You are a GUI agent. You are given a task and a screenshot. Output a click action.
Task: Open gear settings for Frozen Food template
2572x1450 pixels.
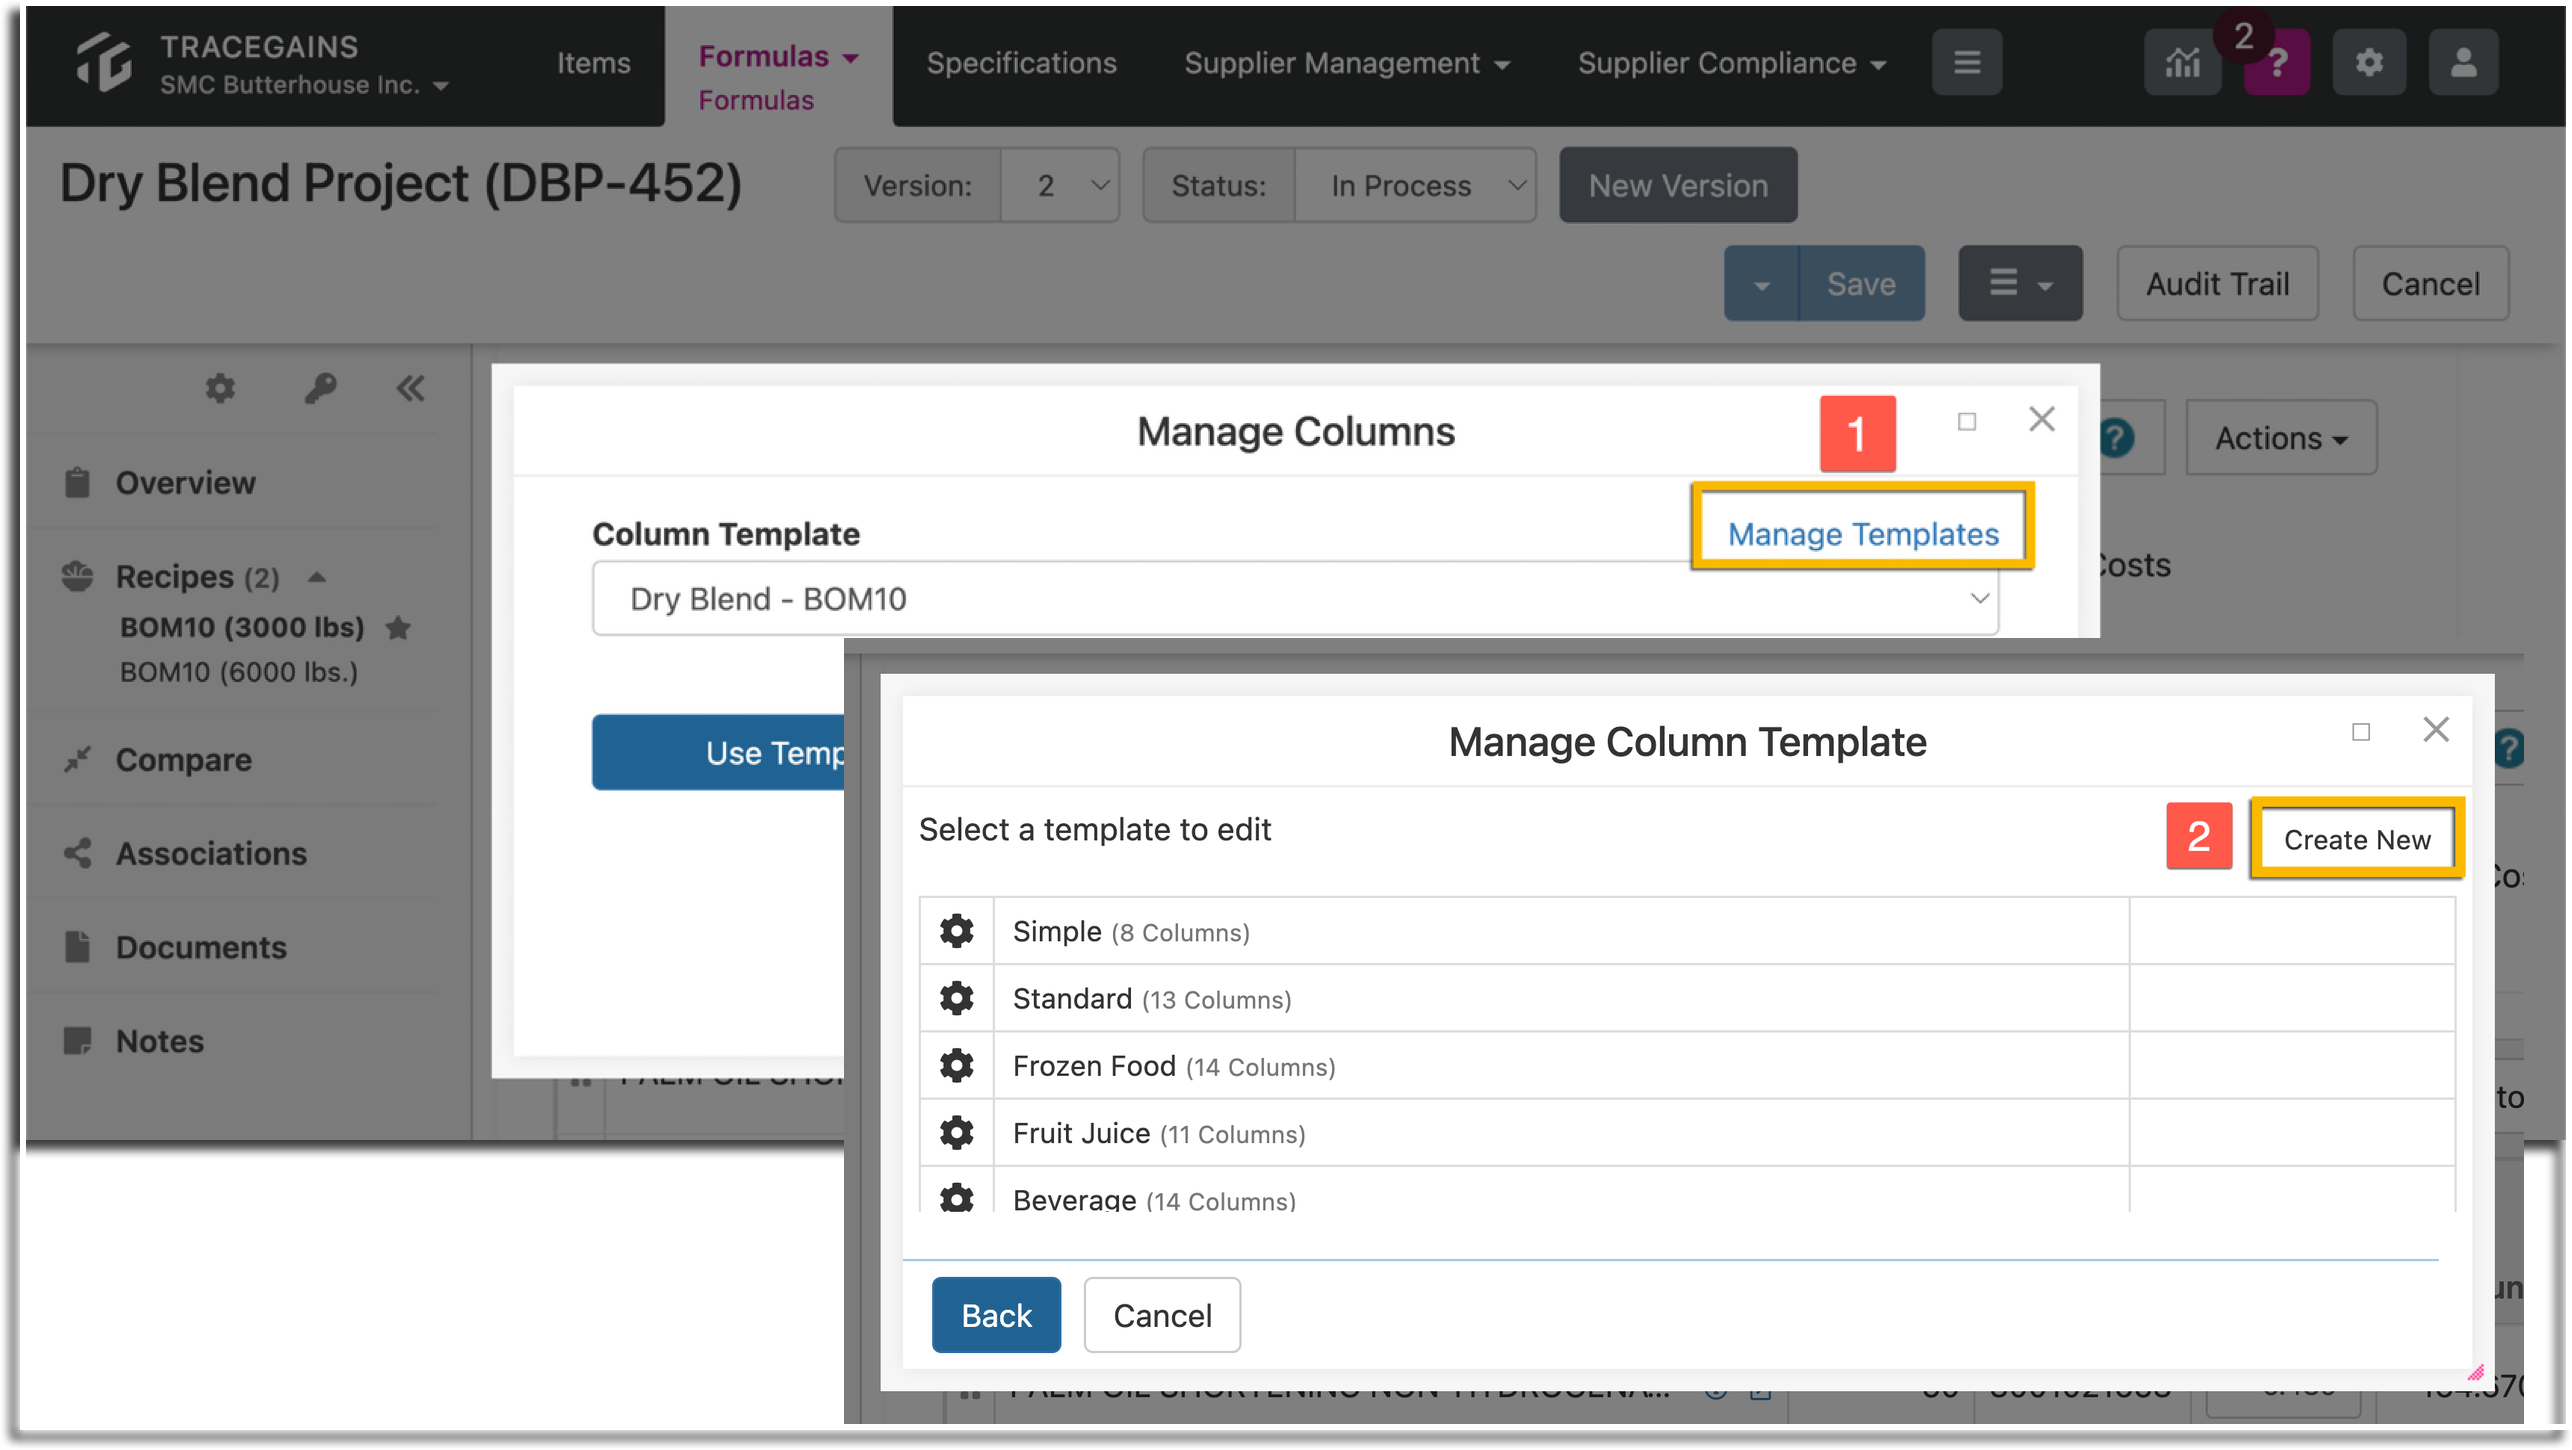pos(957,1065)
